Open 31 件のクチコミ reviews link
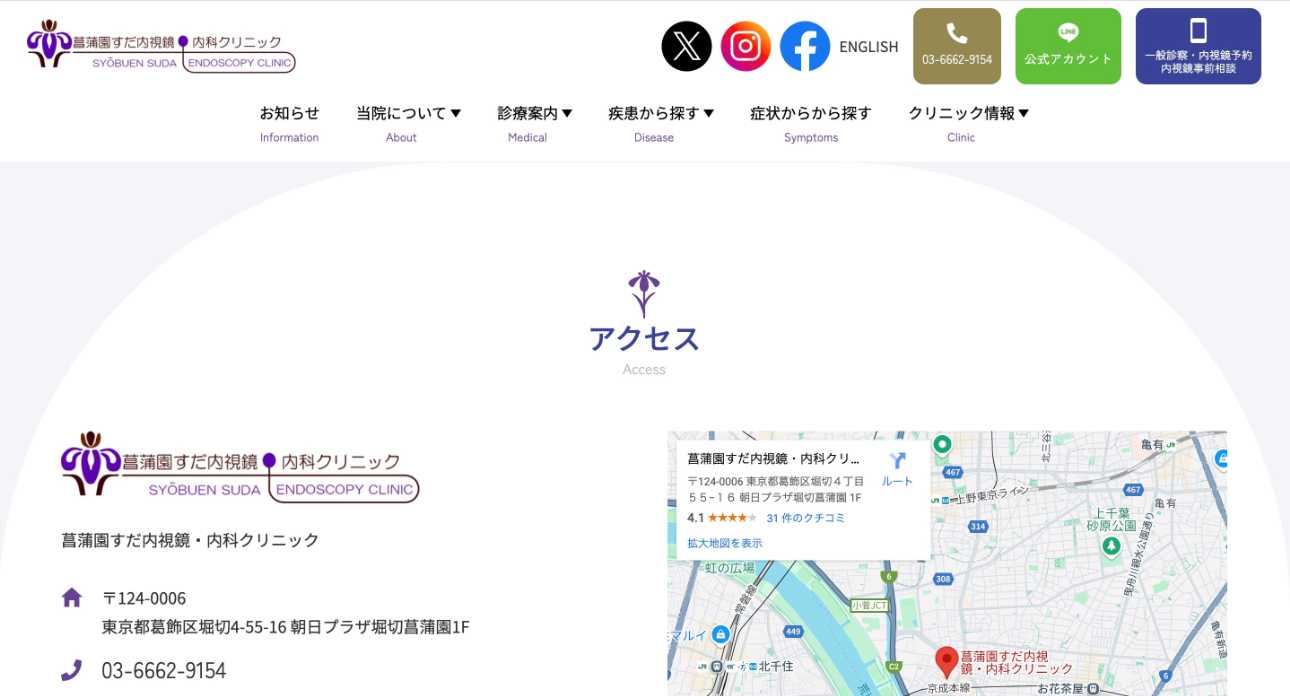The image size is (1290, 696). (805, 518)
